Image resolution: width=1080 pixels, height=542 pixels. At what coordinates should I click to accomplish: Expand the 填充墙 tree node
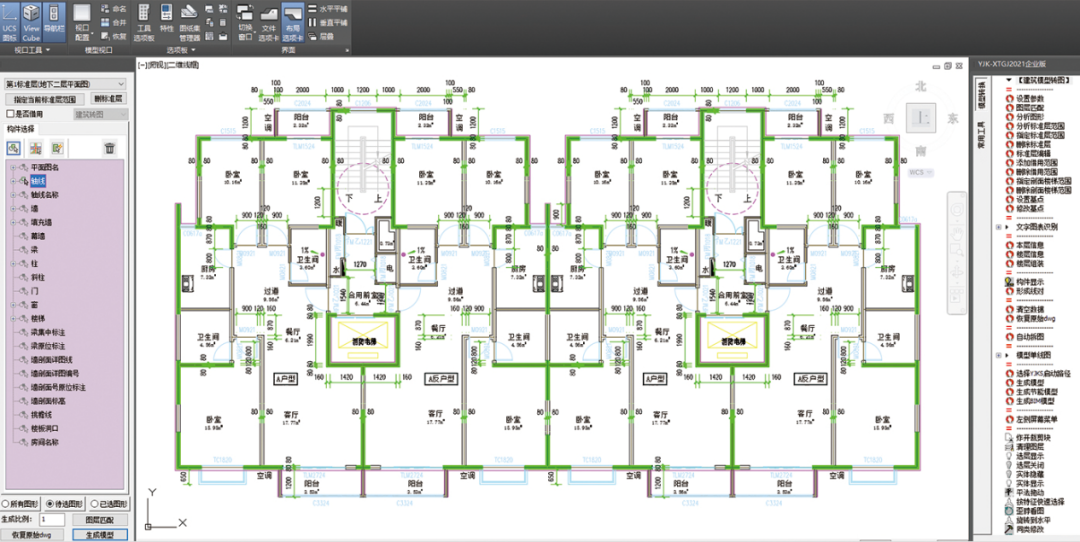click(13, 222)
